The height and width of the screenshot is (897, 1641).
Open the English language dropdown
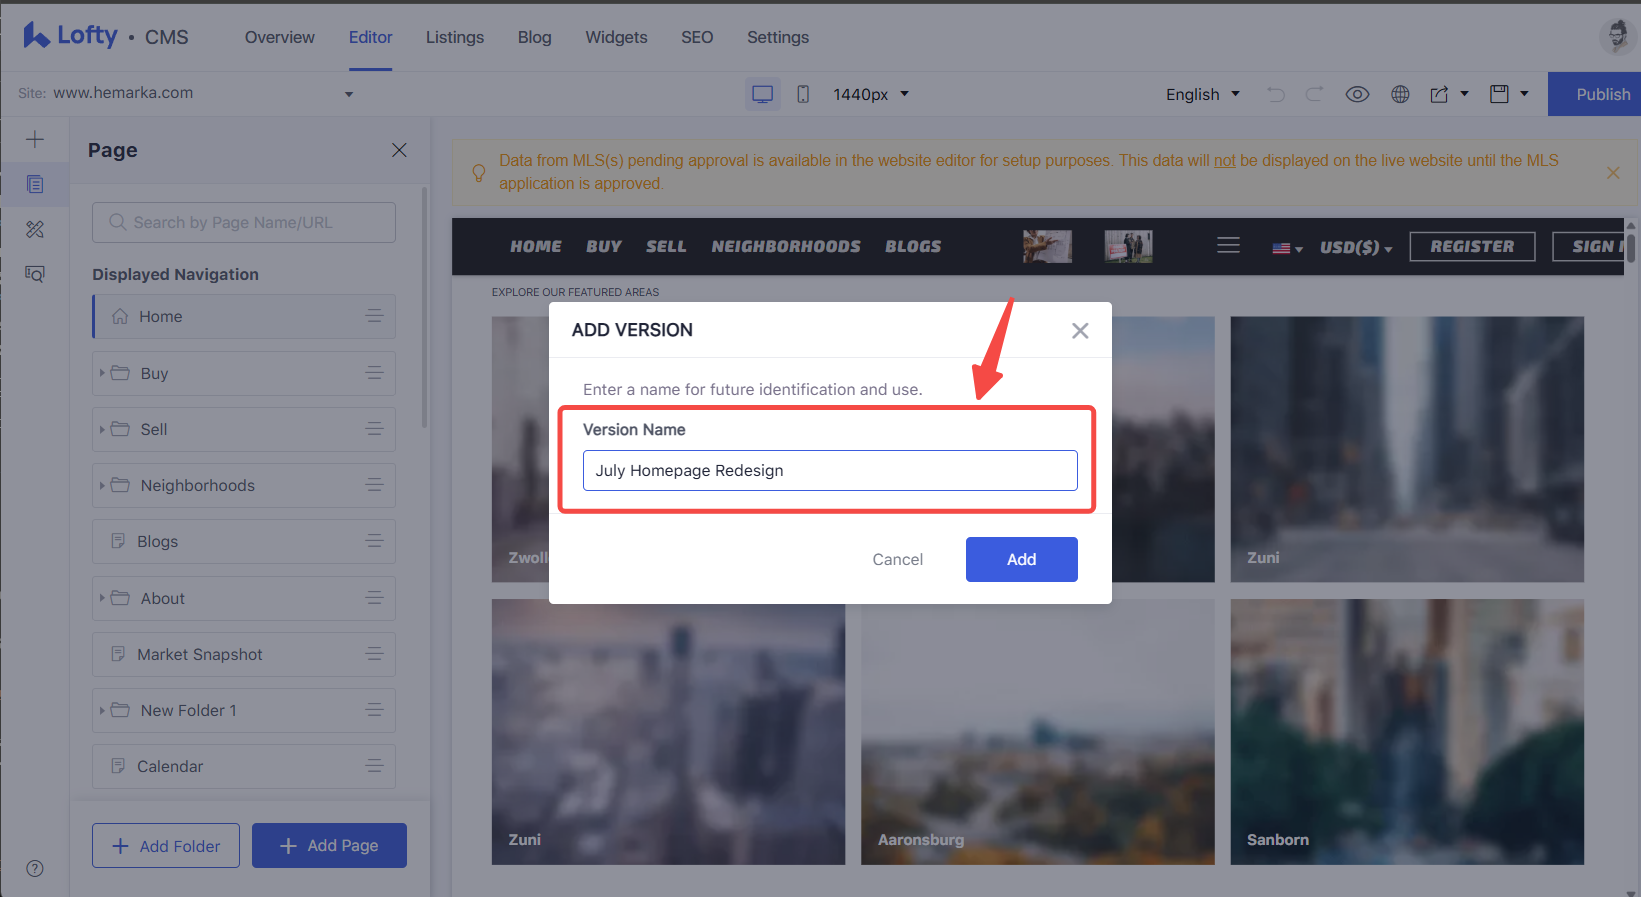pyautogui.click(x=1203, y=94)
